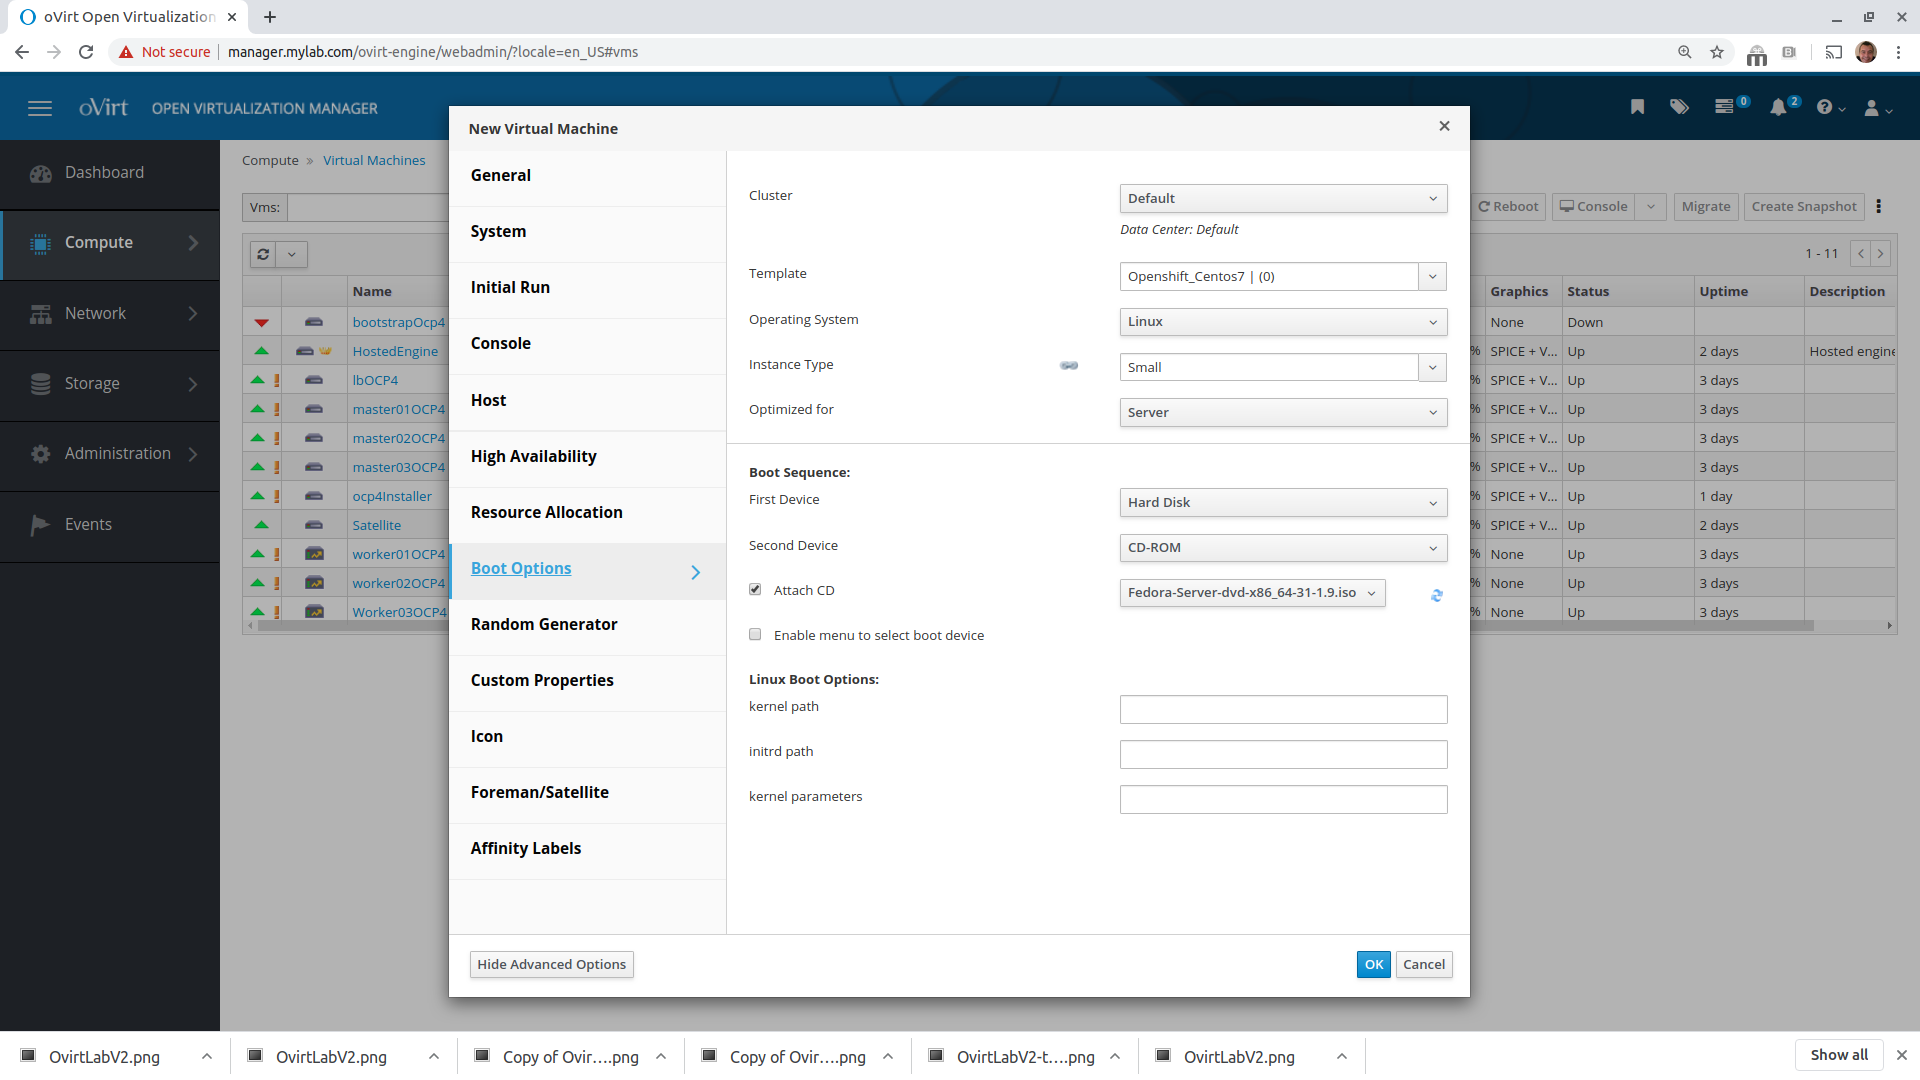
Task: Switch to the Initial Run tab
Action: click(588, 288)
